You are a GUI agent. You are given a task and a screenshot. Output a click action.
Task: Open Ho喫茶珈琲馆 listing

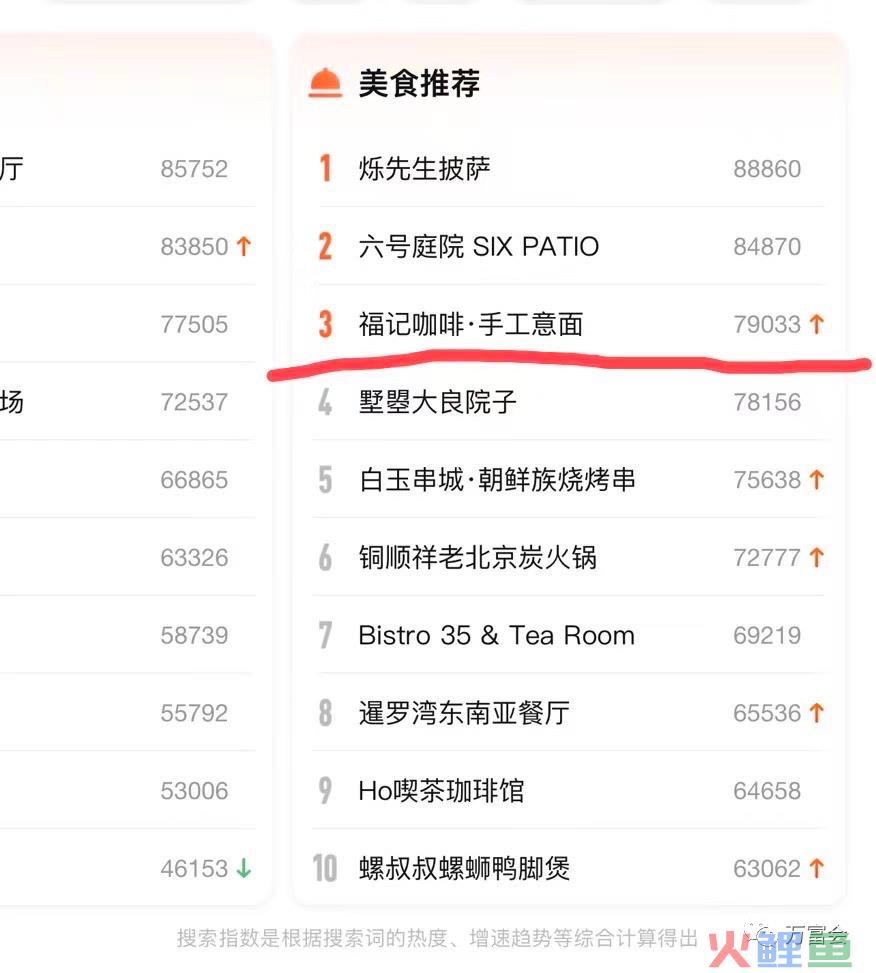pos(441,791)
